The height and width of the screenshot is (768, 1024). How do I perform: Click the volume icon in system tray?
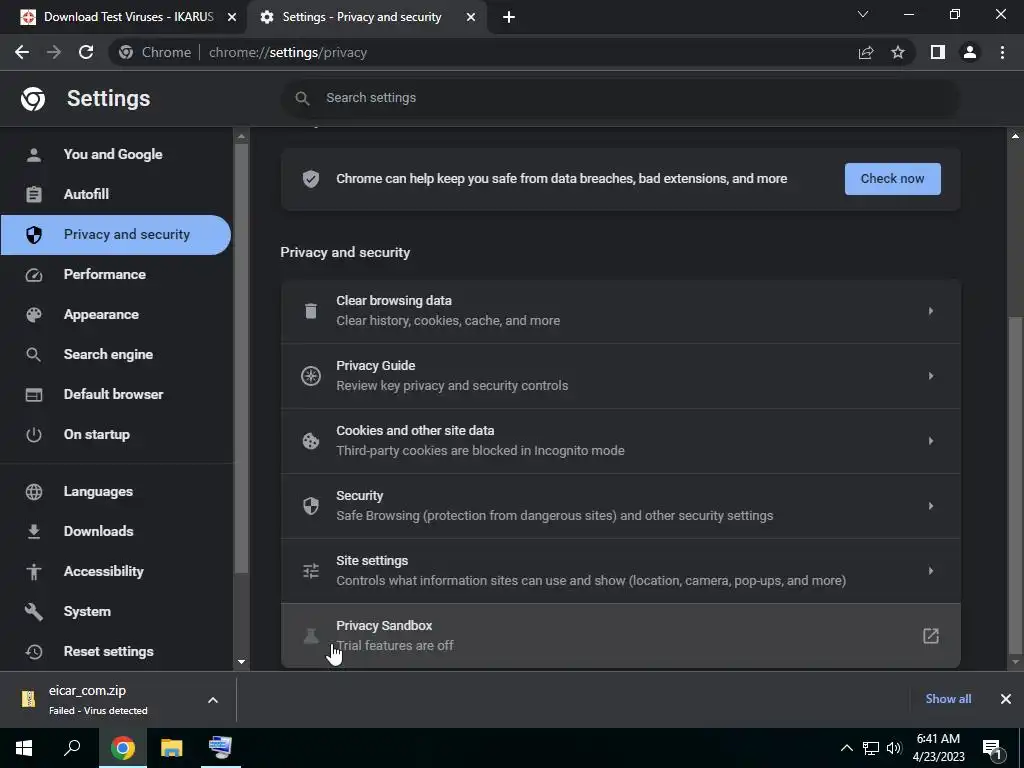(x=894, y=748)
